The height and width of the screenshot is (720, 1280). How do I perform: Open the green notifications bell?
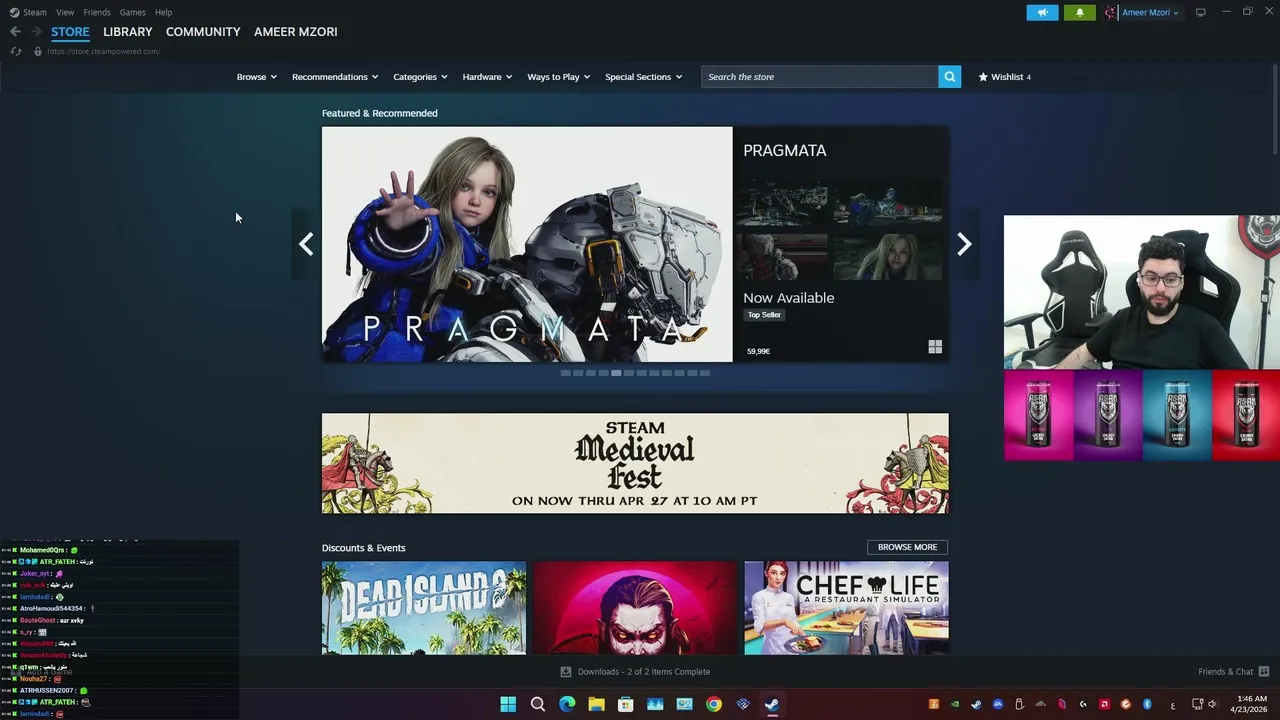[x=1079, y=12]
